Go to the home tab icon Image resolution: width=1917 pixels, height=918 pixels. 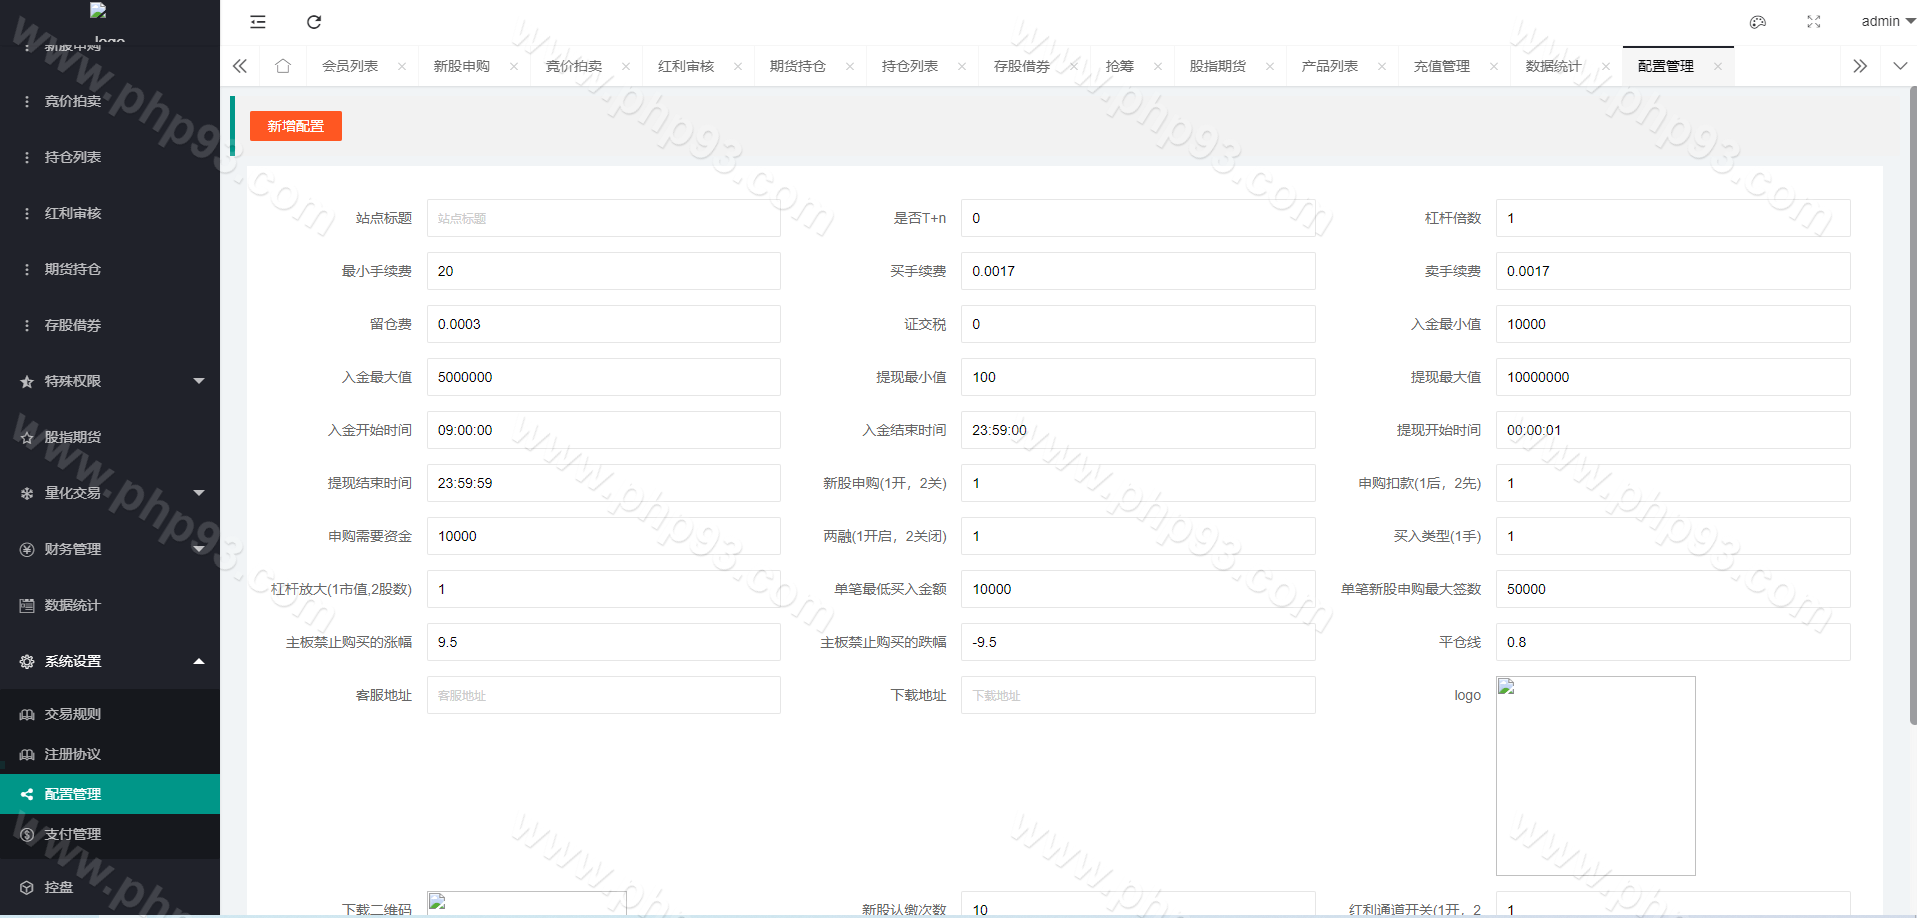coord(283,66)
